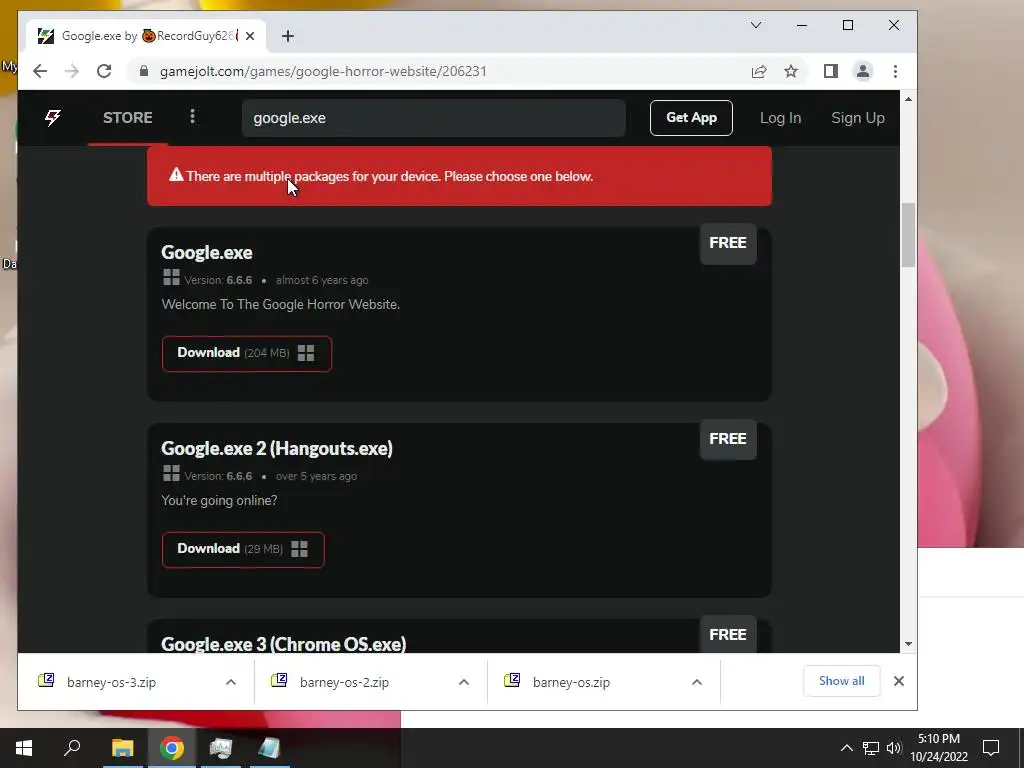Select the Google.exe by RecordGuy626 tab

146,36
